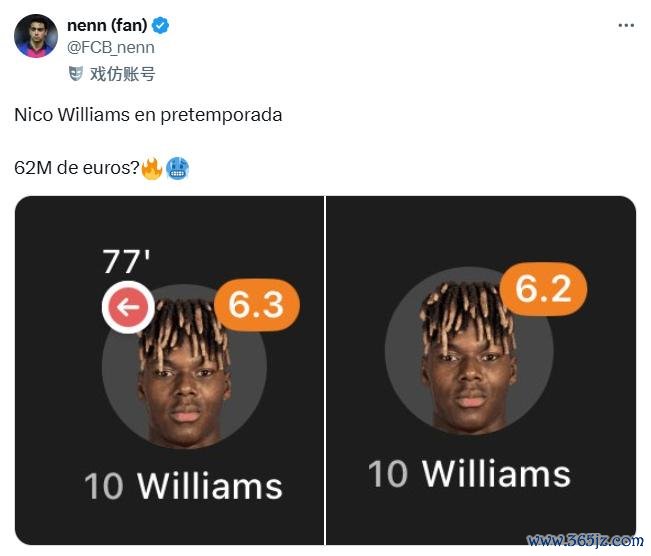
Task: Click the right '10 Williams' name label
Action: (x=469, y=473)
